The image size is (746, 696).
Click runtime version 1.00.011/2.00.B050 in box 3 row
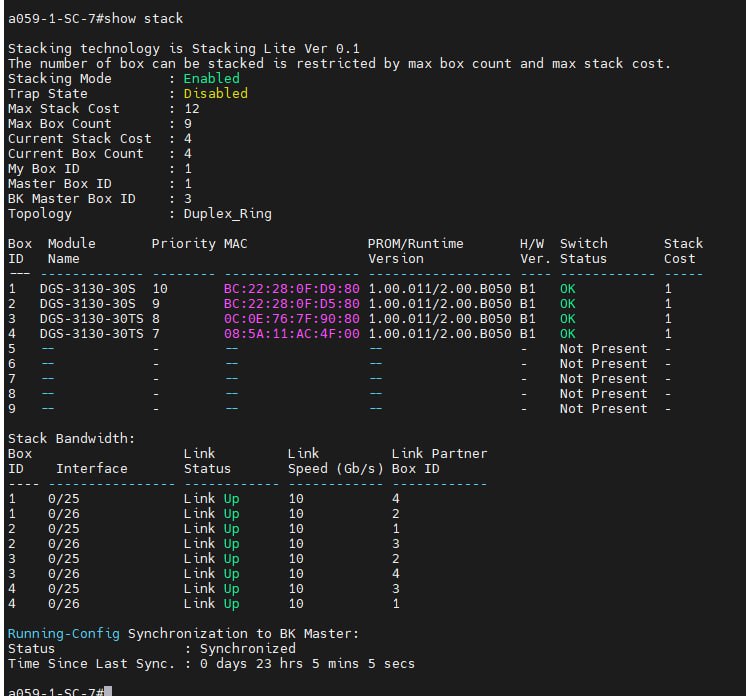(x=440, y=319)
